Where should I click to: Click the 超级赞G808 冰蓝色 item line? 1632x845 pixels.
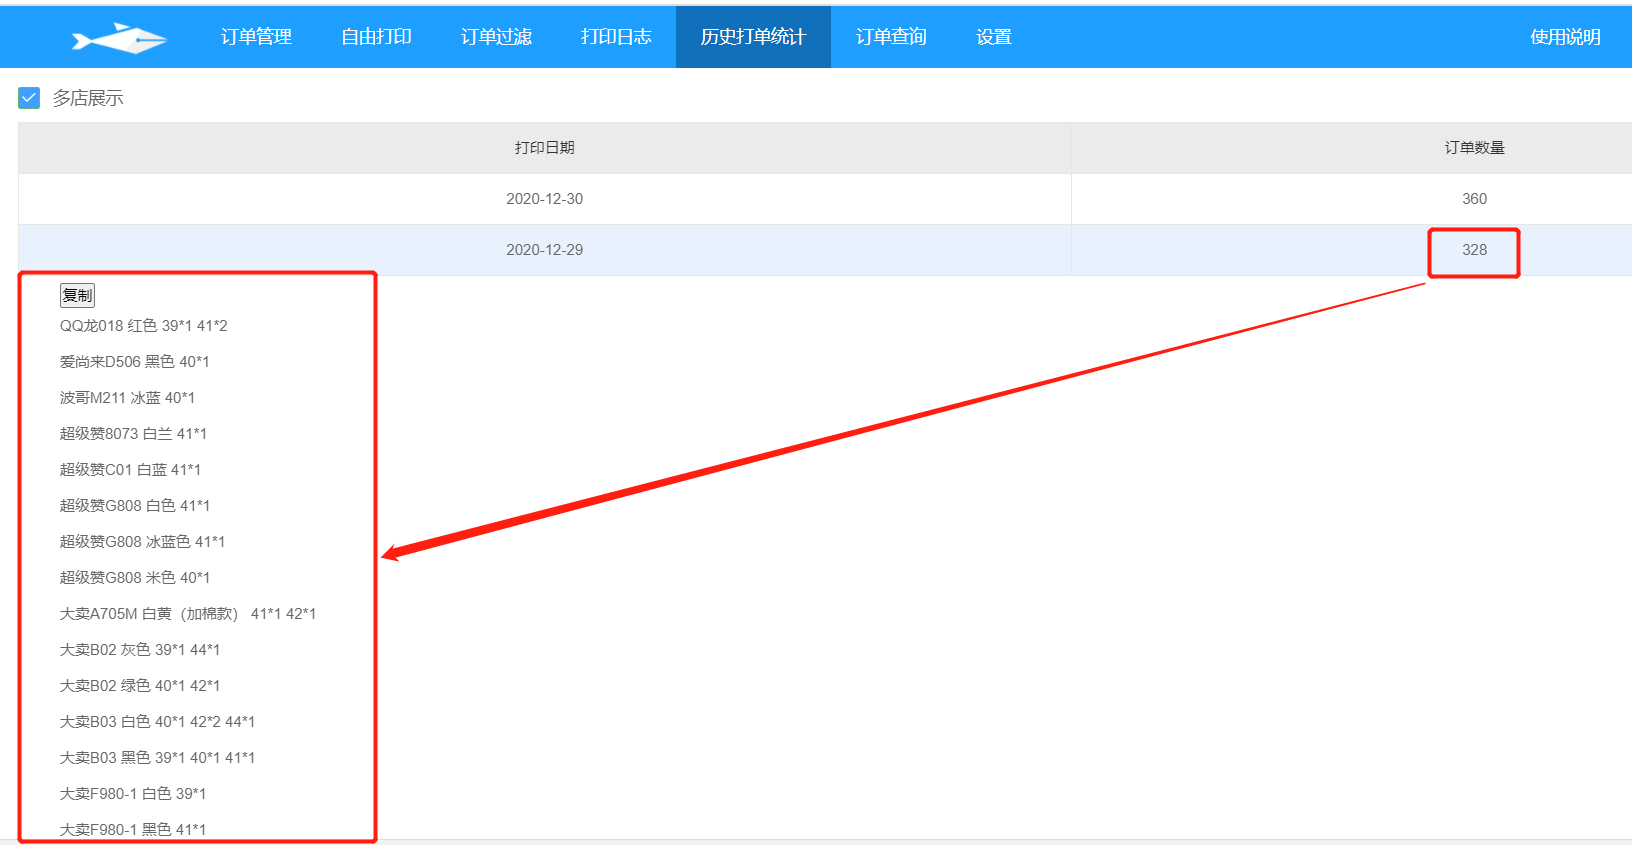point(142,542)
